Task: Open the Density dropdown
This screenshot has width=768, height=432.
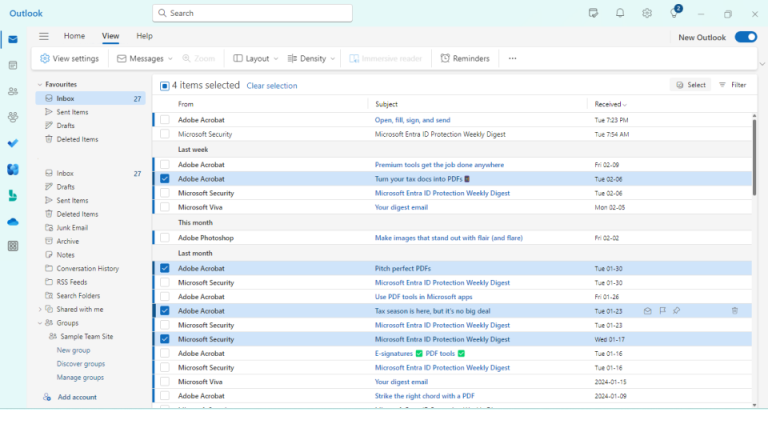Action: click(311, 59)
